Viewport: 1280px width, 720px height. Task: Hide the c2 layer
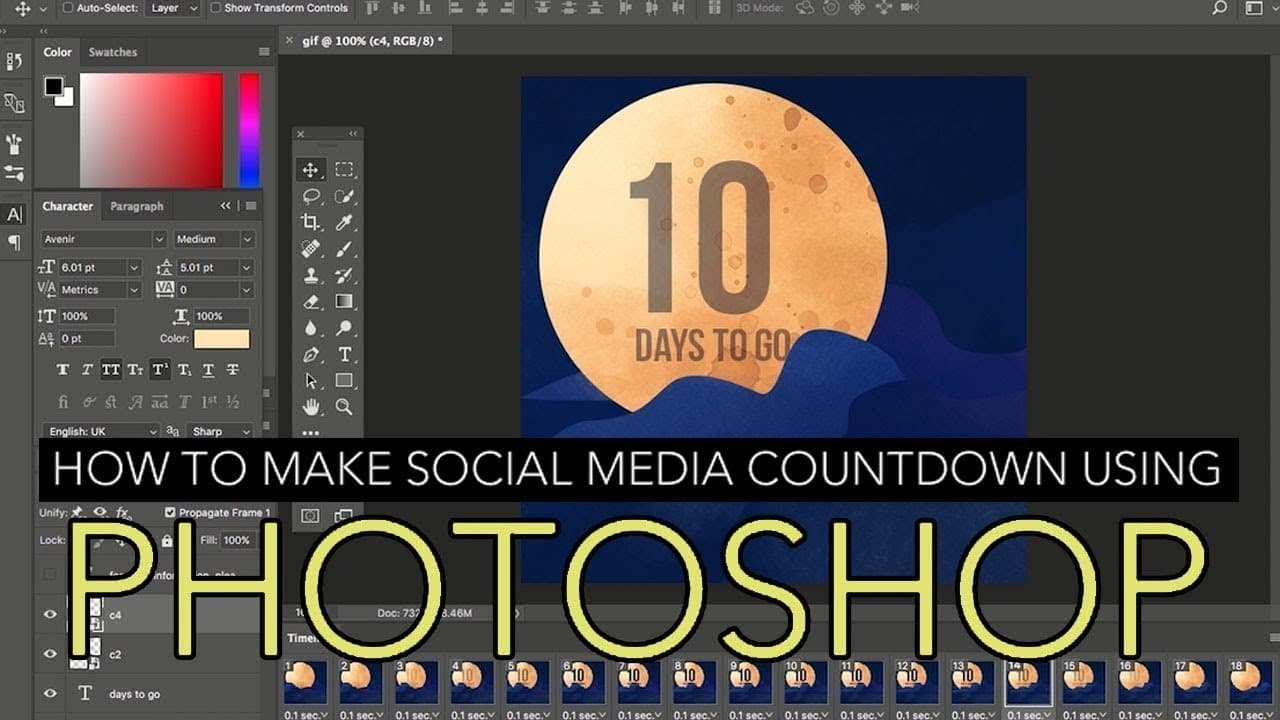(x=50, y=653)
